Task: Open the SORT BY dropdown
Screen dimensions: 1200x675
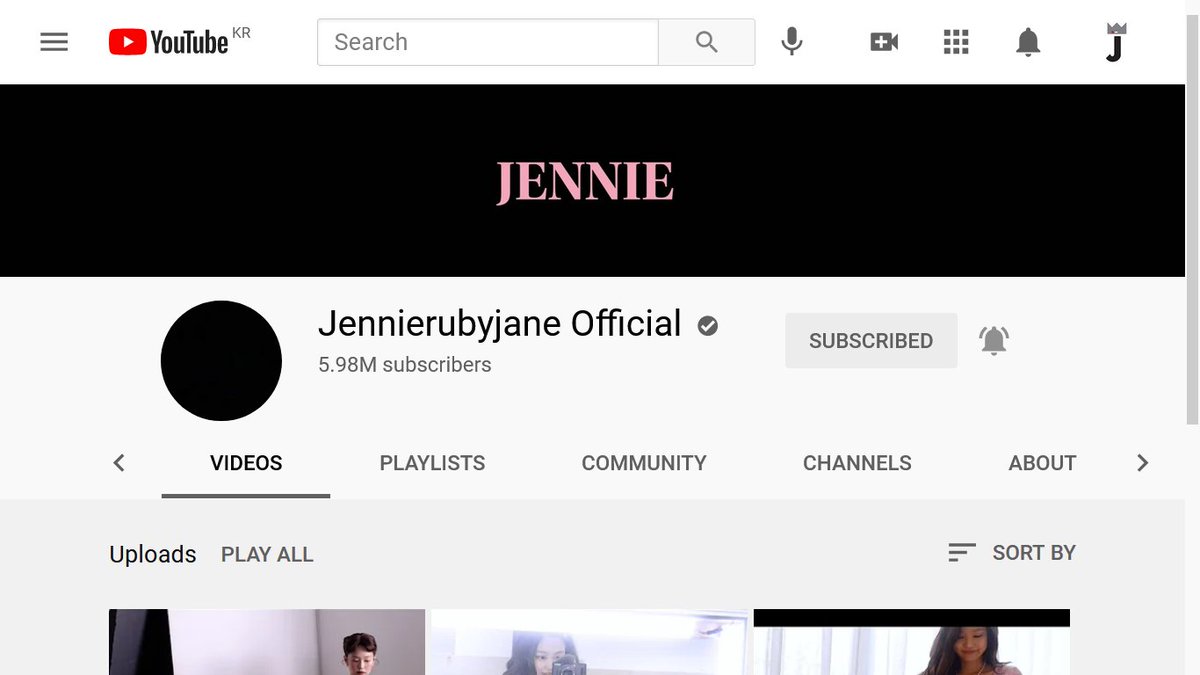Action: tap(1012, 552)
